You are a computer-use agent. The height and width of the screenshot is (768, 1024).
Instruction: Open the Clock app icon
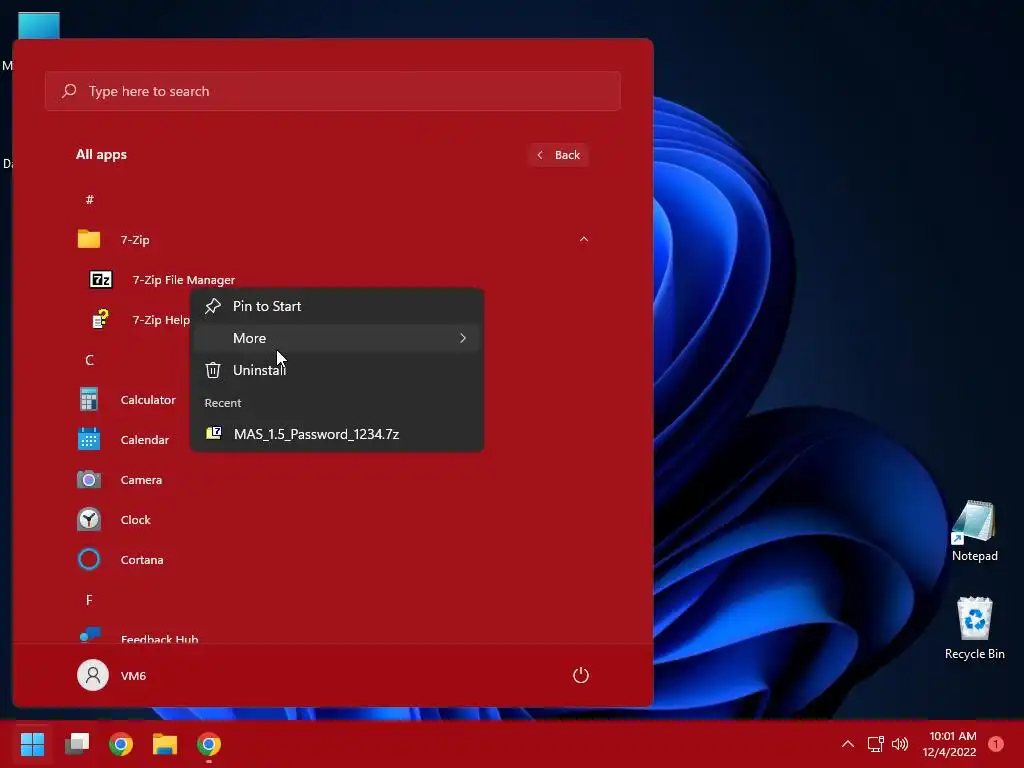89,519
